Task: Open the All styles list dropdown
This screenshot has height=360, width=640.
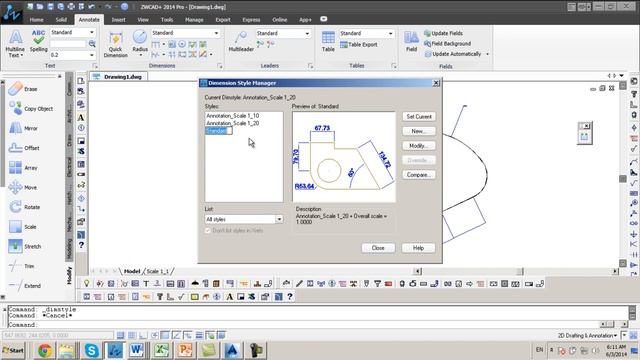Action: [x=279, y=219]
